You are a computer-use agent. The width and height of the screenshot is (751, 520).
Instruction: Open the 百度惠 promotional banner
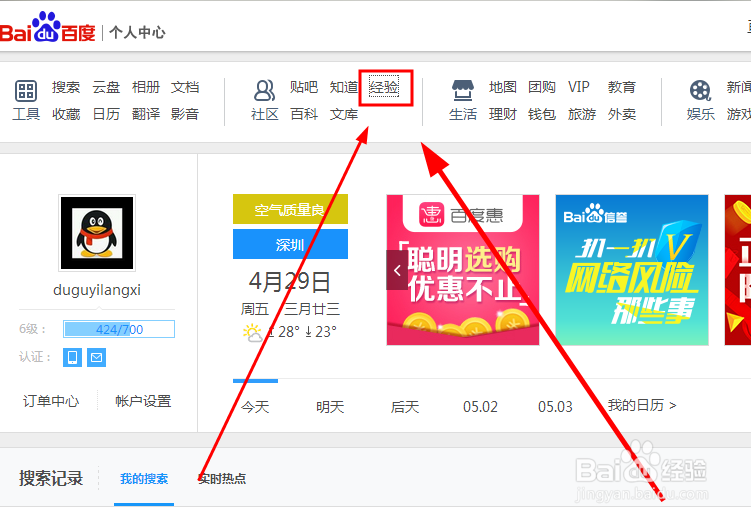[463, 270]
